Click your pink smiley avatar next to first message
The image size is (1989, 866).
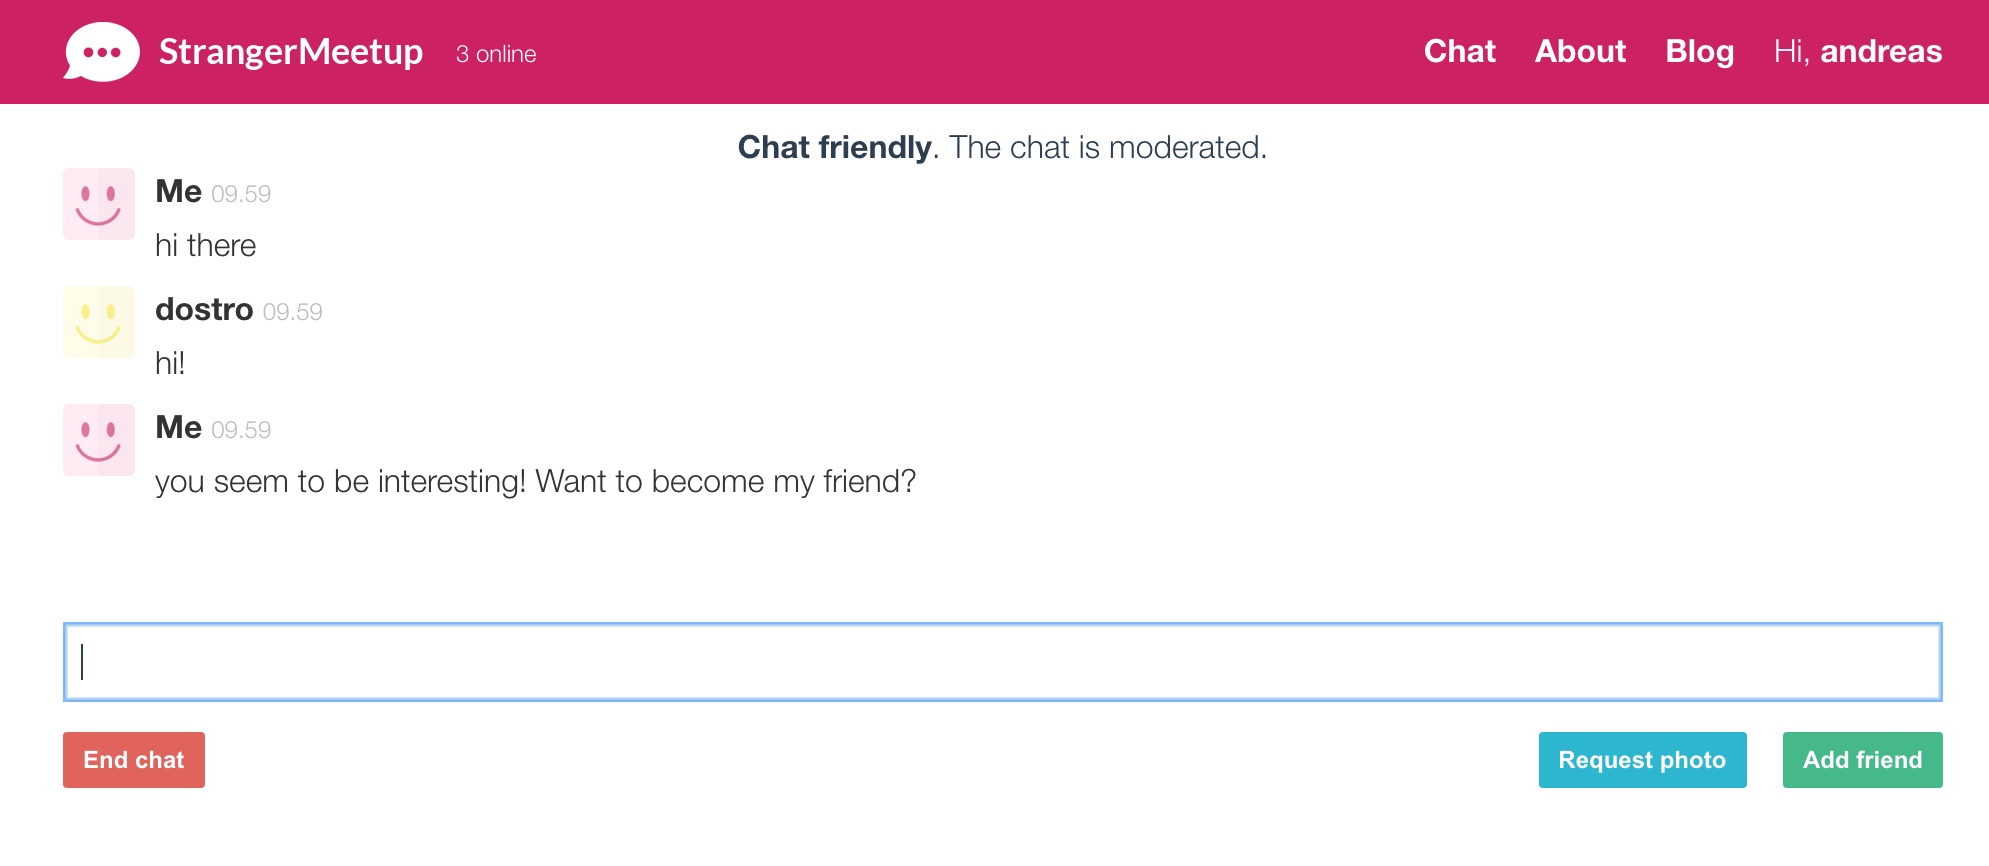point(99,205)
